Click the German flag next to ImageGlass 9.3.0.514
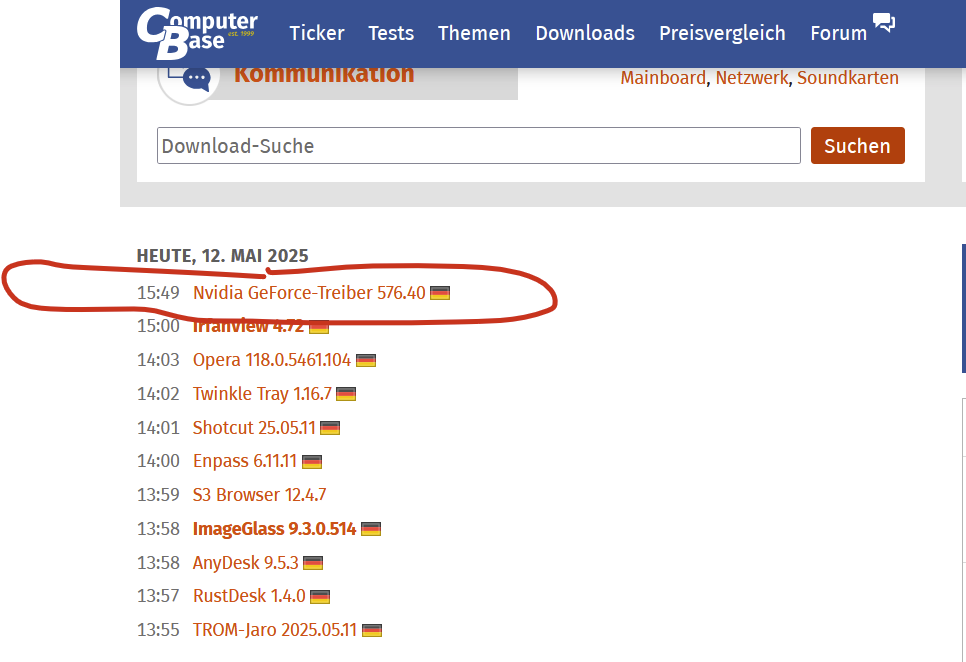 click(x=371, y=529)
